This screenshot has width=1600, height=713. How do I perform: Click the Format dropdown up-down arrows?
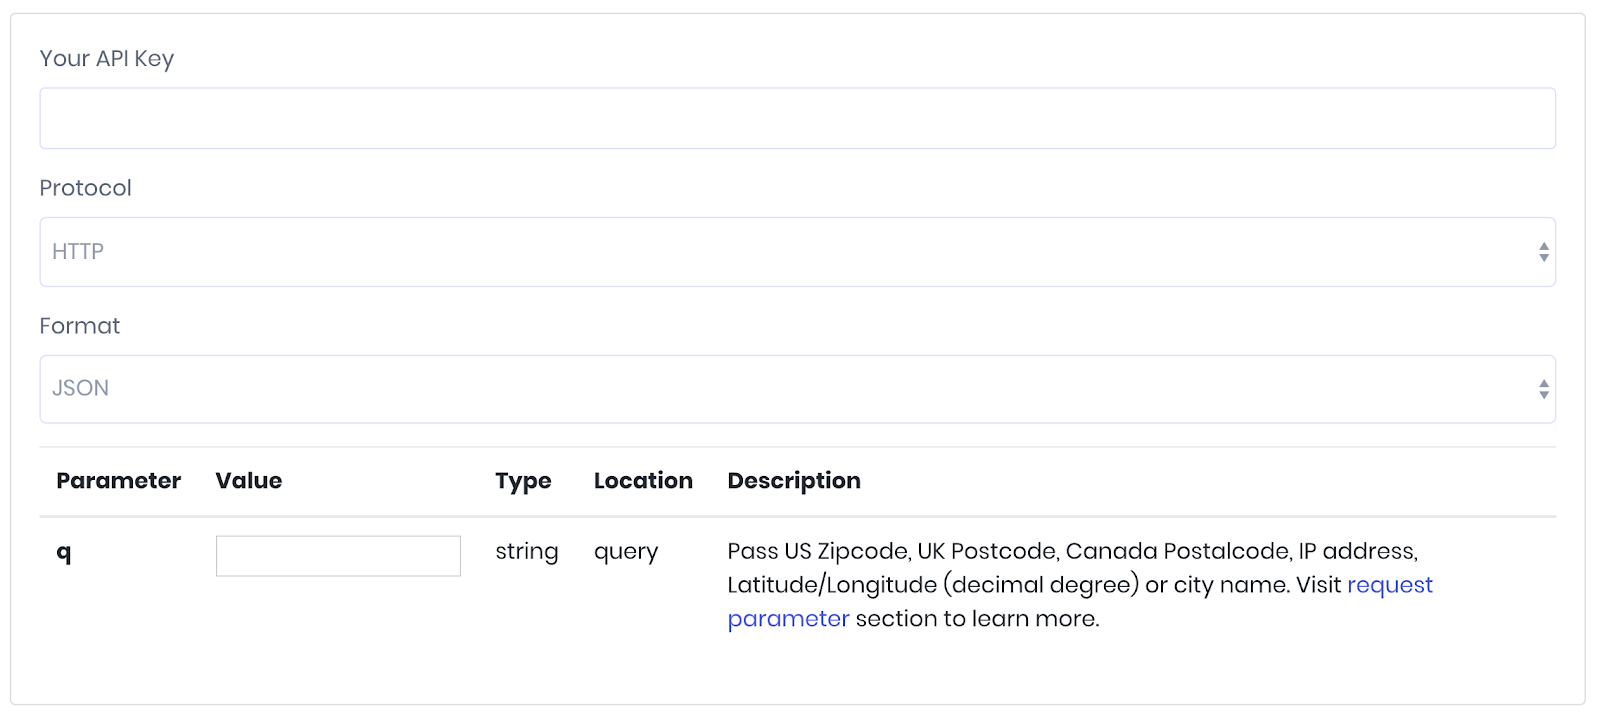point(1543,389)
